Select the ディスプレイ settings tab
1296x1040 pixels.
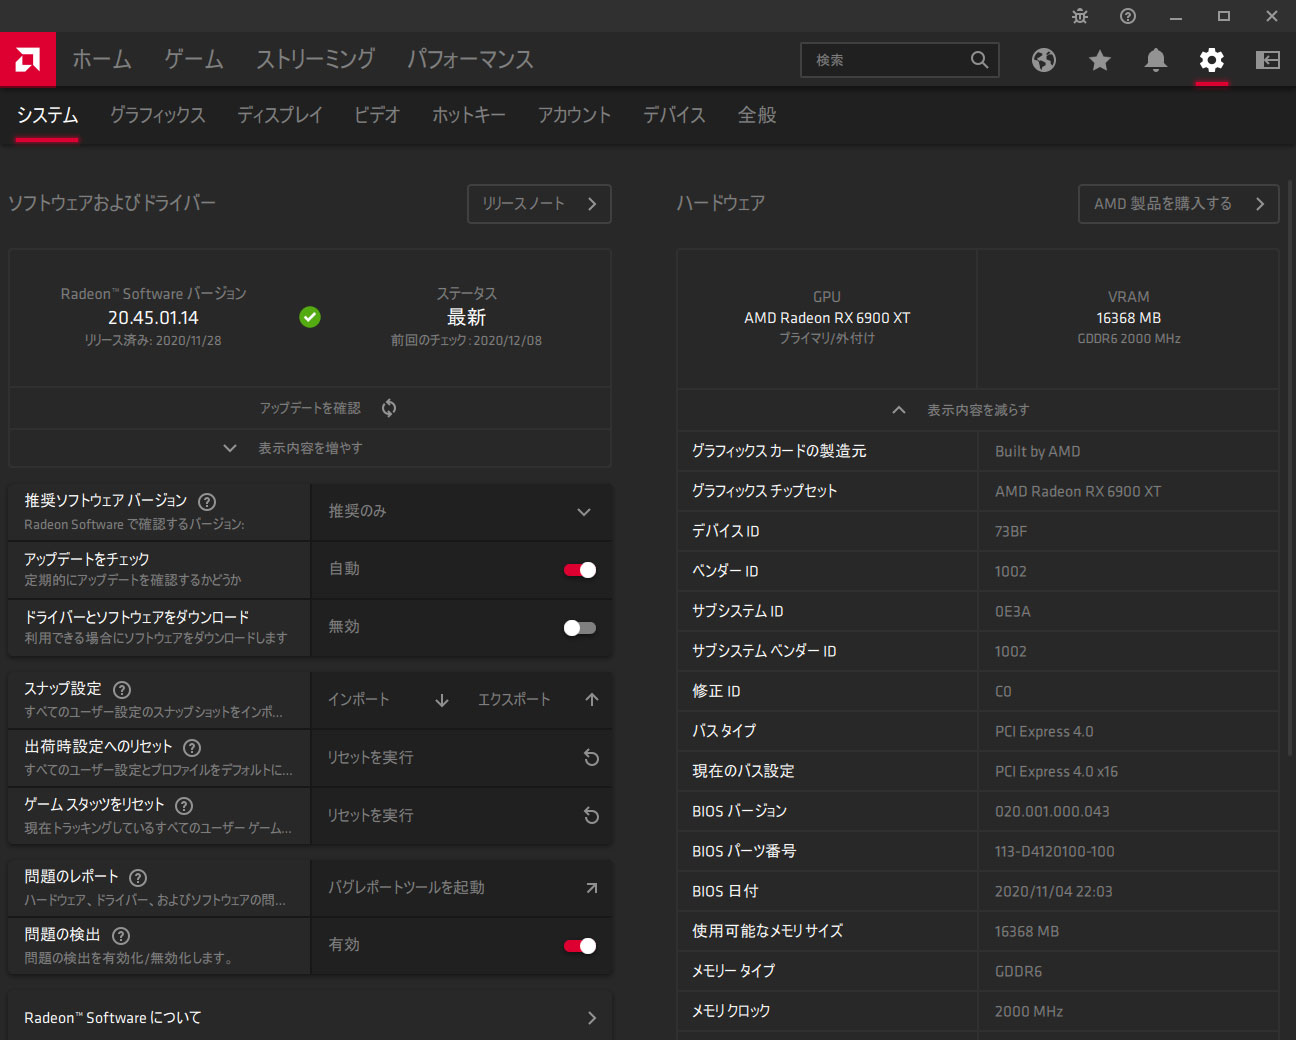280,115
